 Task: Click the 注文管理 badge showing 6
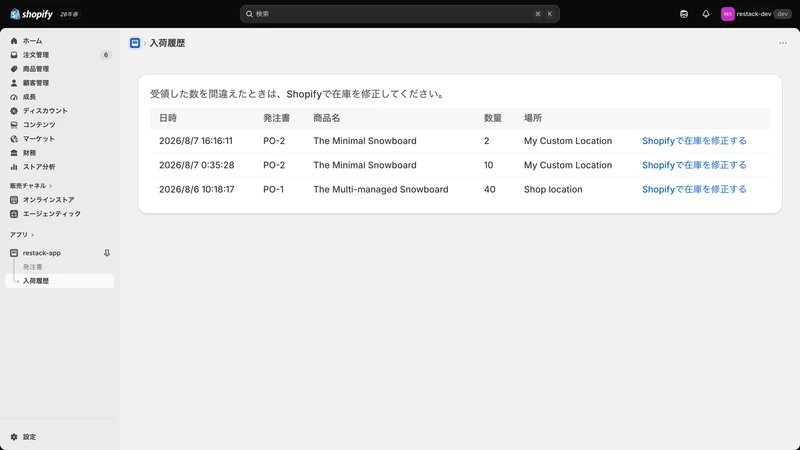(x=106, y=55)
